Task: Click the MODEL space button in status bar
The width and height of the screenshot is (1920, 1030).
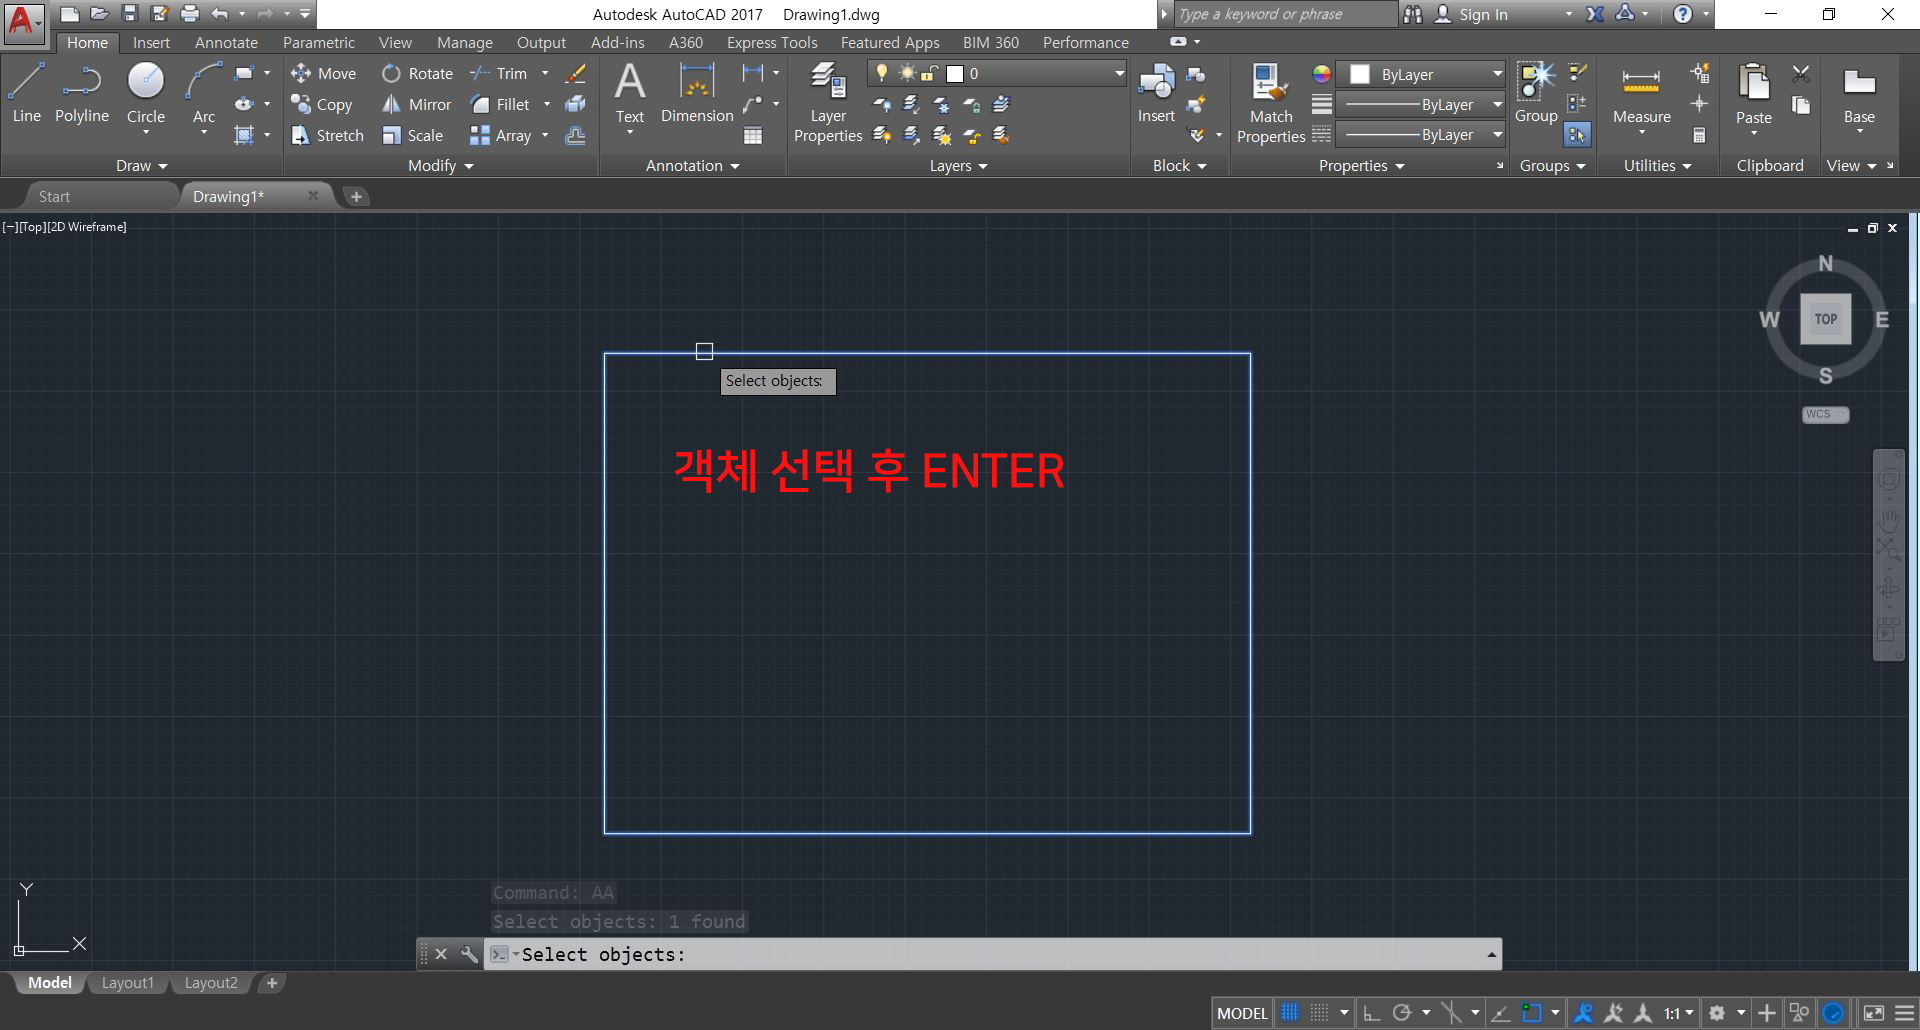Action: click(1242, 1013)
